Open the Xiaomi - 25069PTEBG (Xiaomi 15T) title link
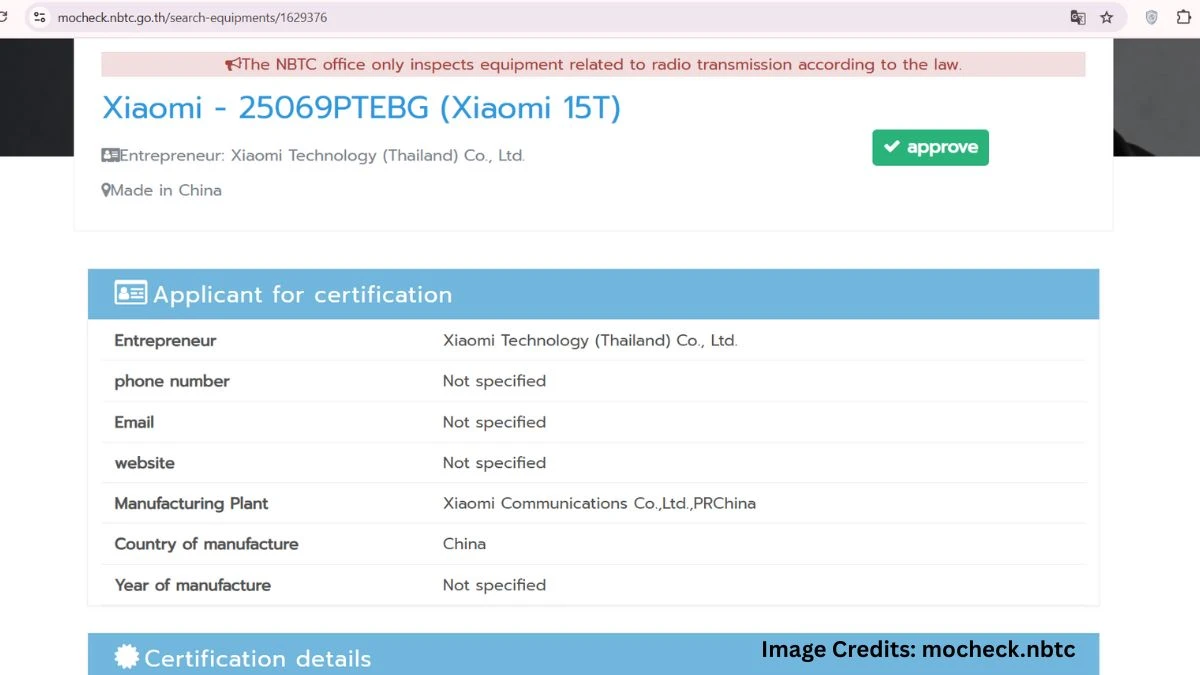The height and width of the screenshot is (675, 1200). coord(362,107)
